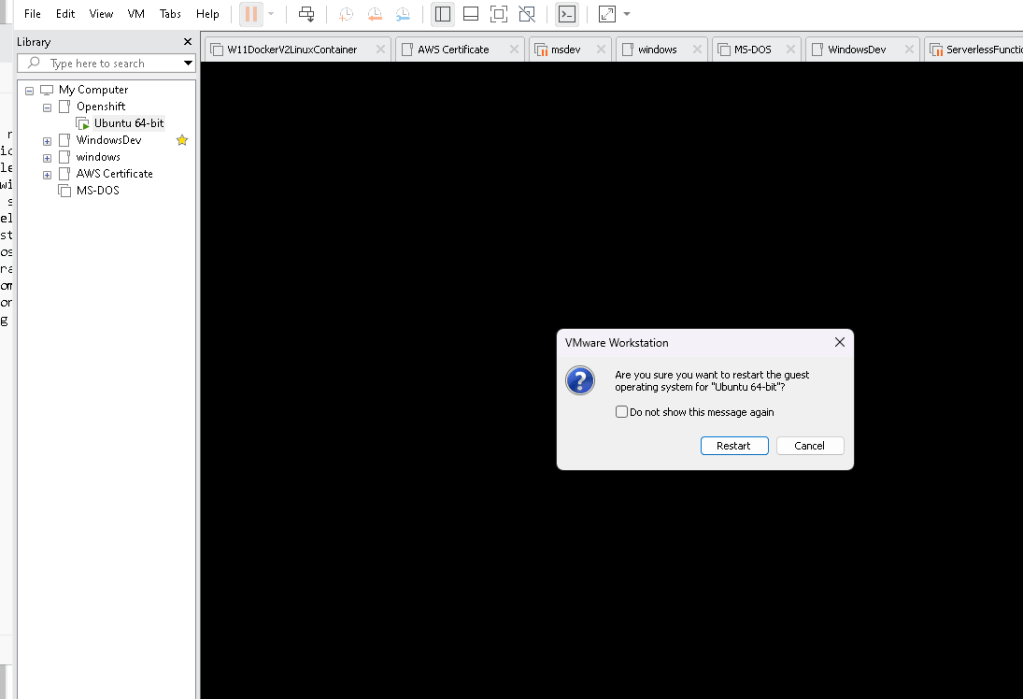Close the VMware Workstation dialog

840,342
